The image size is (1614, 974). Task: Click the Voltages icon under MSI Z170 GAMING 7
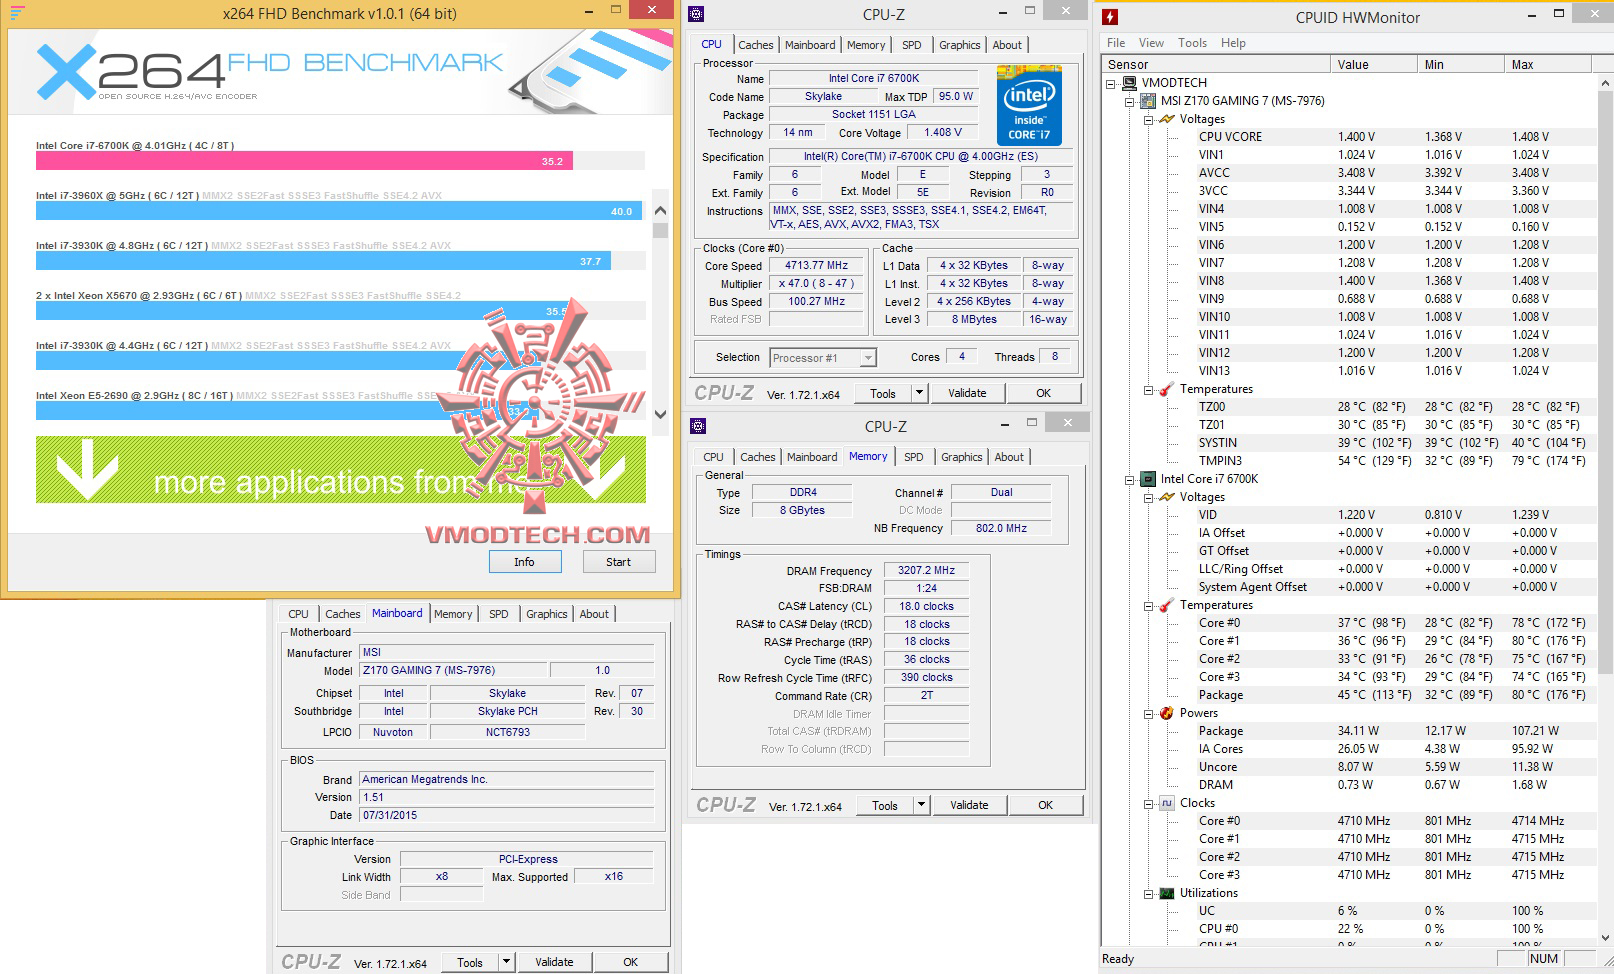click(x=1166, y=119)
